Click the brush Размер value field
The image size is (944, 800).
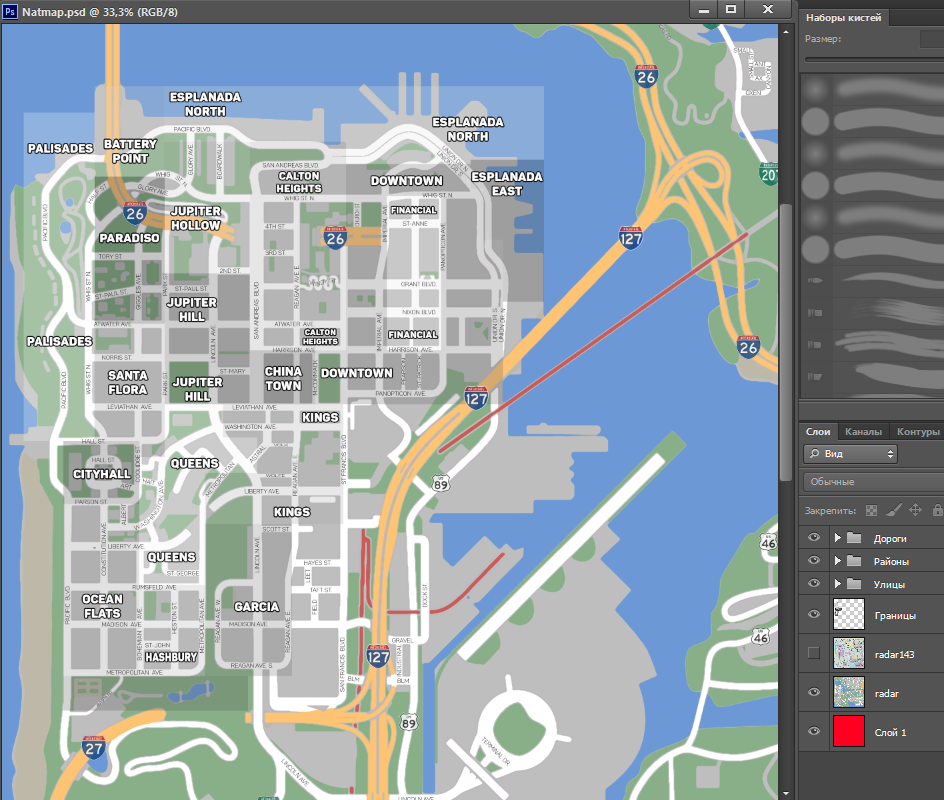932,39
